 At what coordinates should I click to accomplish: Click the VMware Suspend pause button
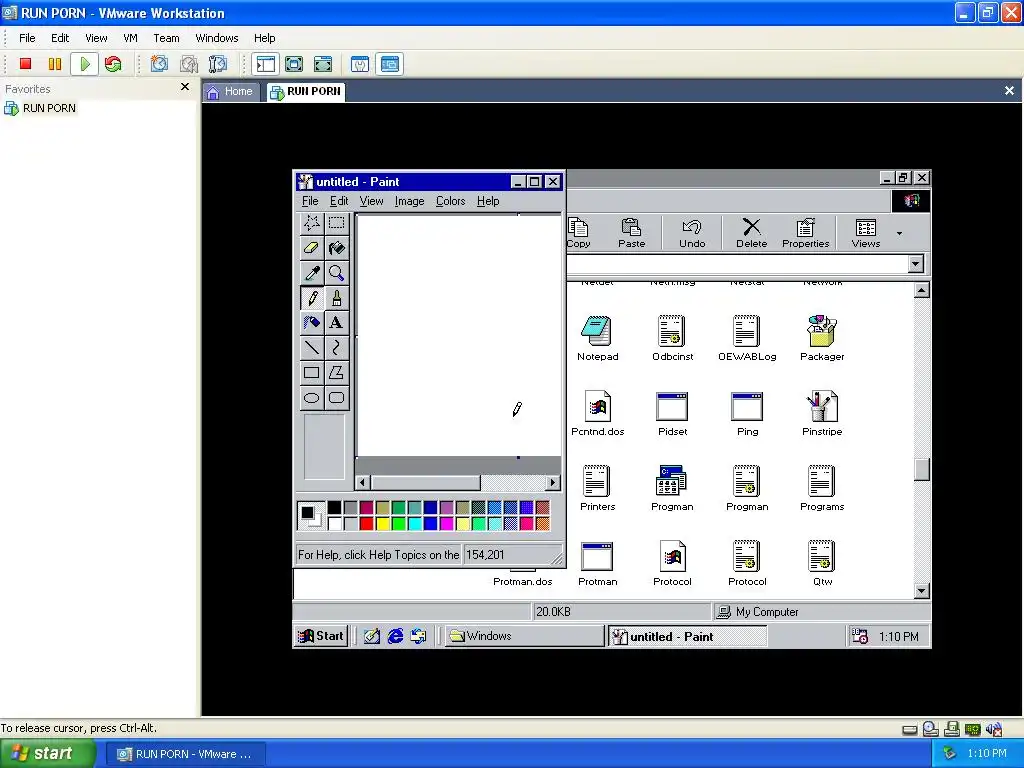pos(55,64)
